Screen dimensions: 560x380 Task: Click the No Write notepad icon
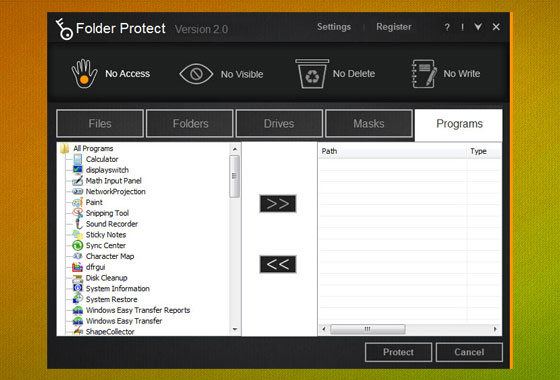424,74
